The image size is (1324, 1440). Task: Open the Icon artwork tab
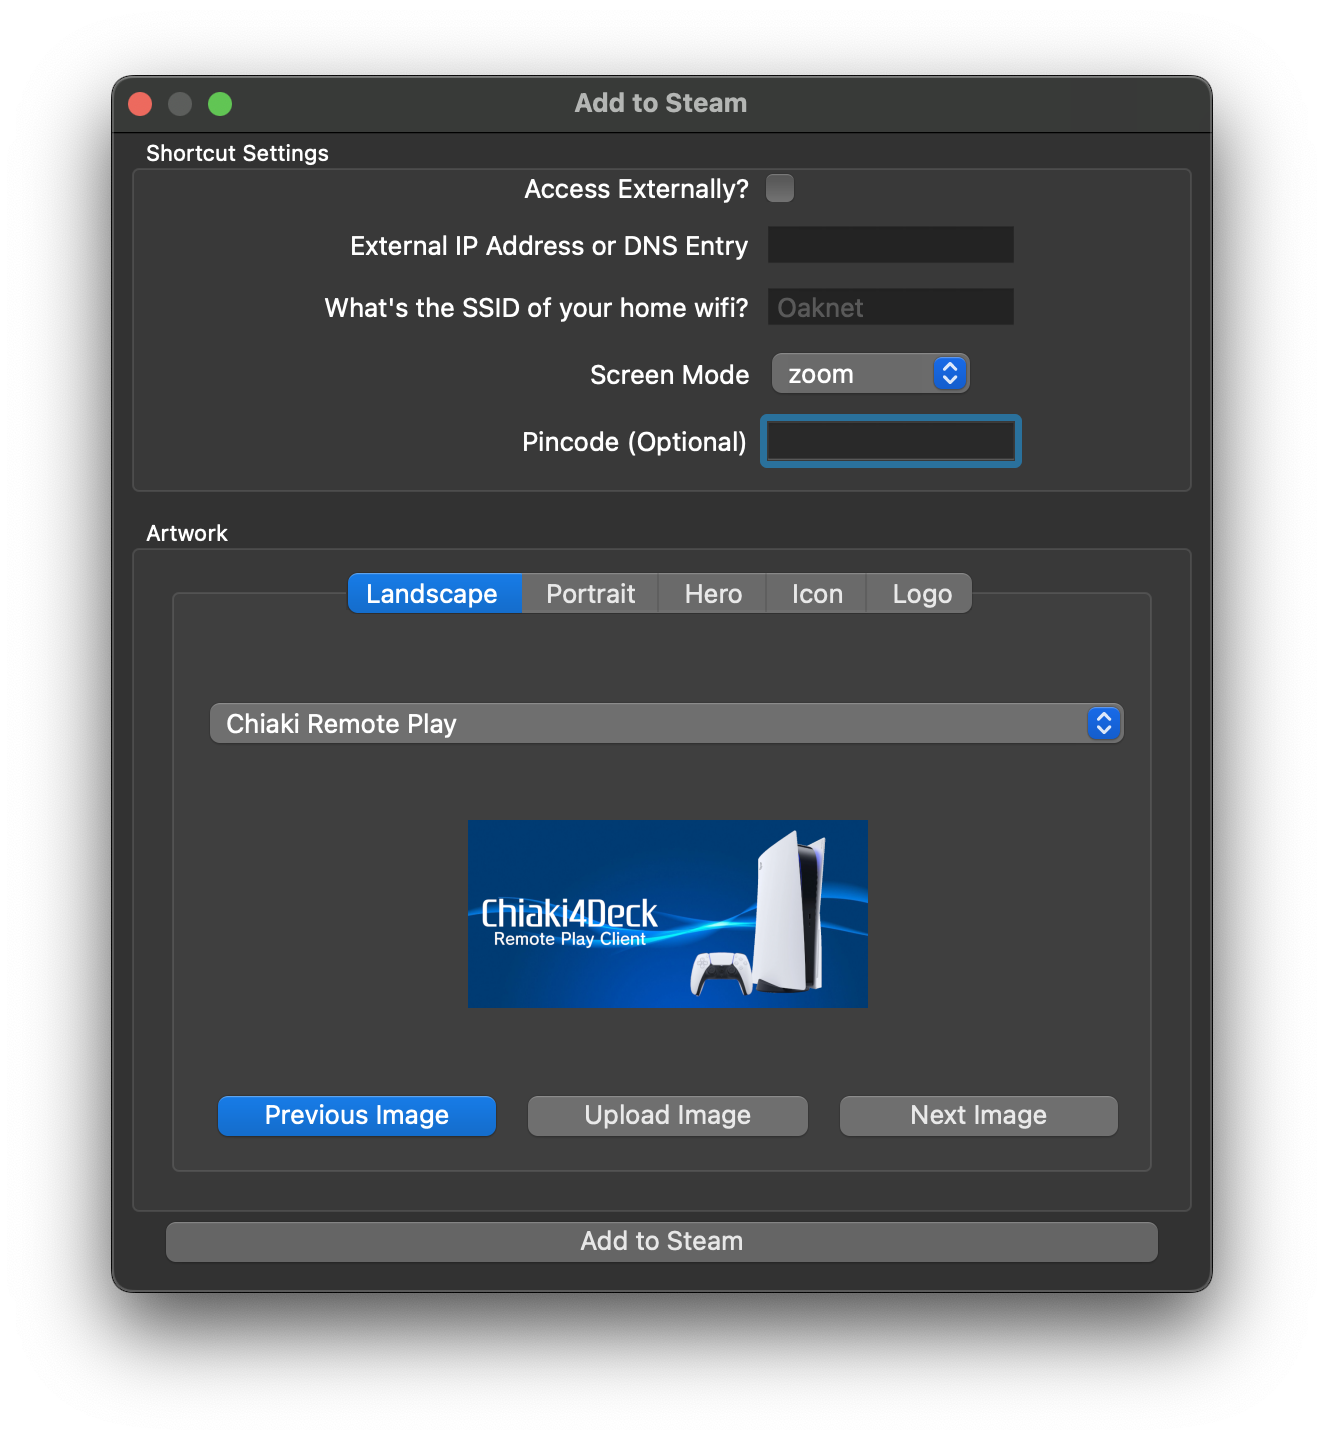tap(817, 594)
